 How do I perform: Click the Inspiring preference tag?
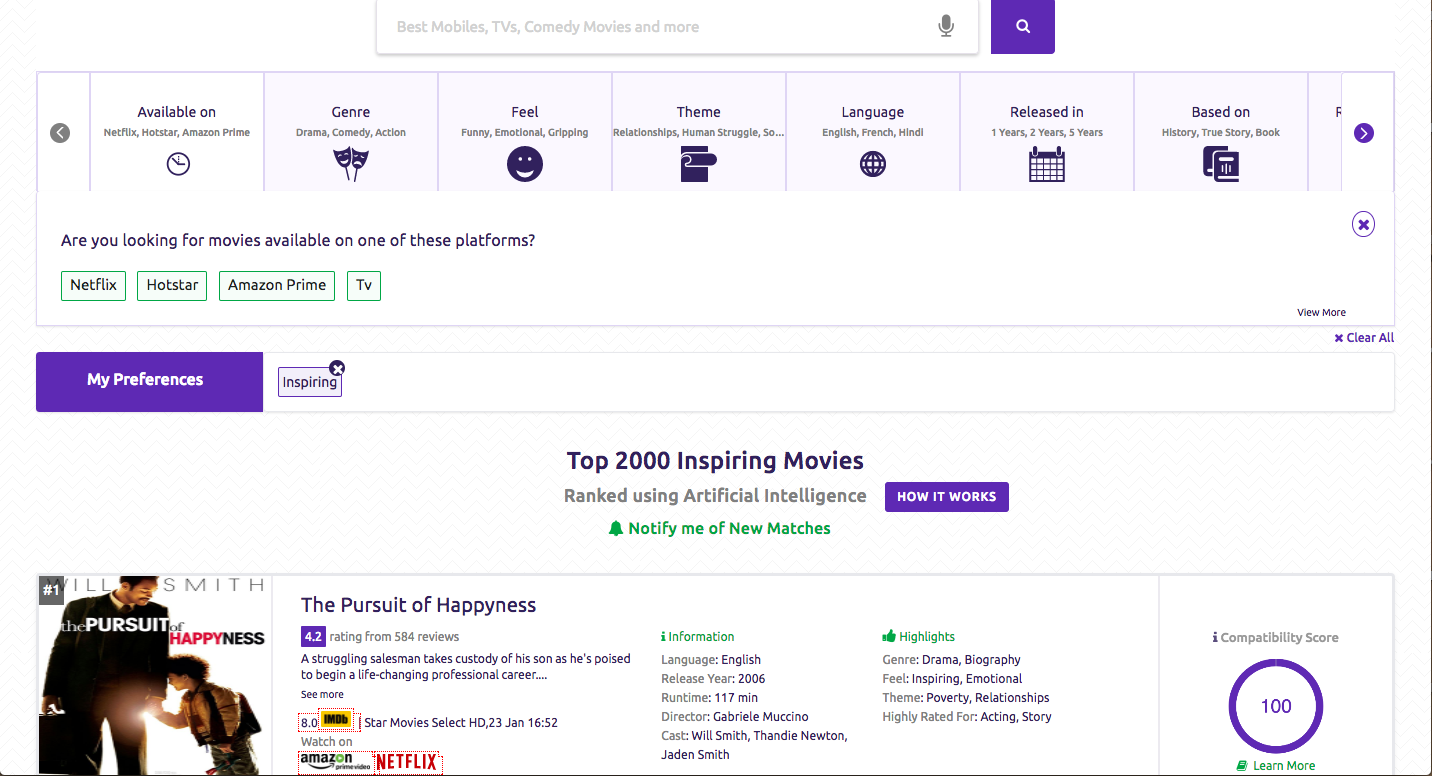pos(310,383)
